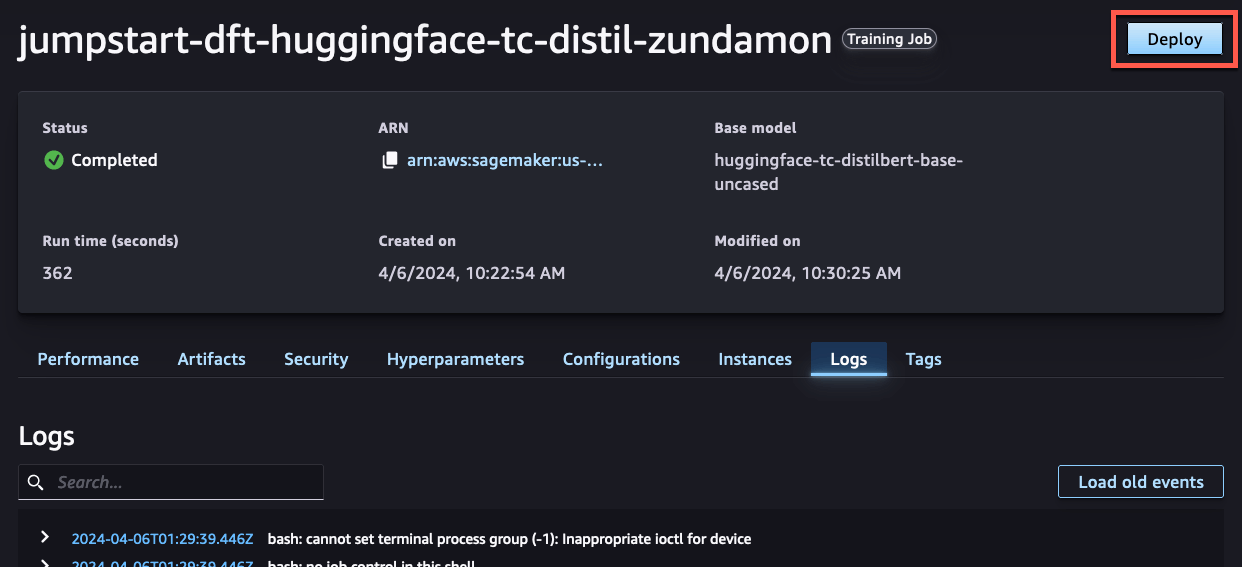Click the Training Job badge

(x=890, y=39)
